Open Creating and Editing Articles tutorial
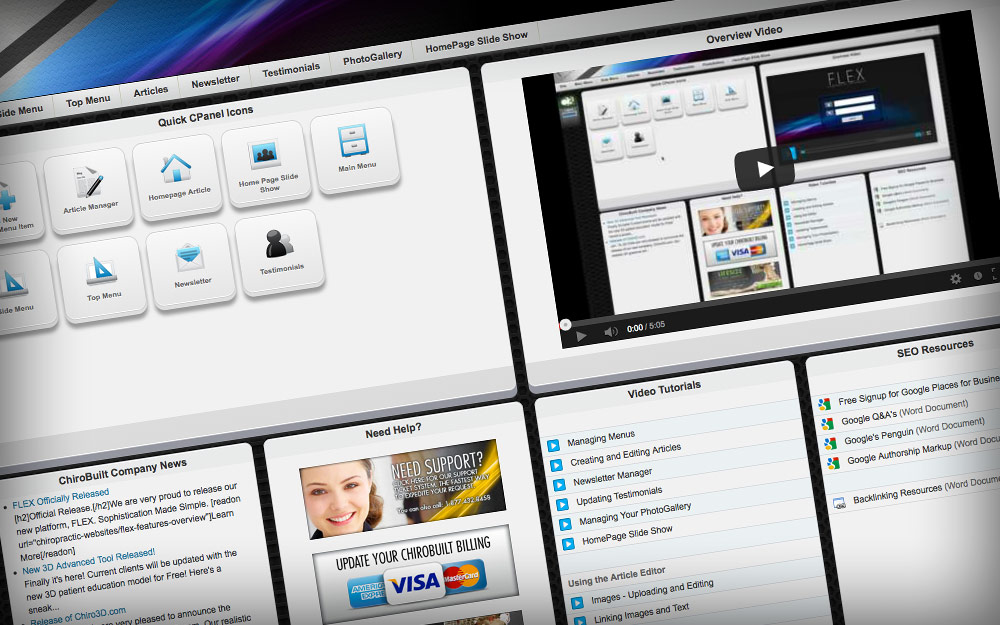 point(626,454)
